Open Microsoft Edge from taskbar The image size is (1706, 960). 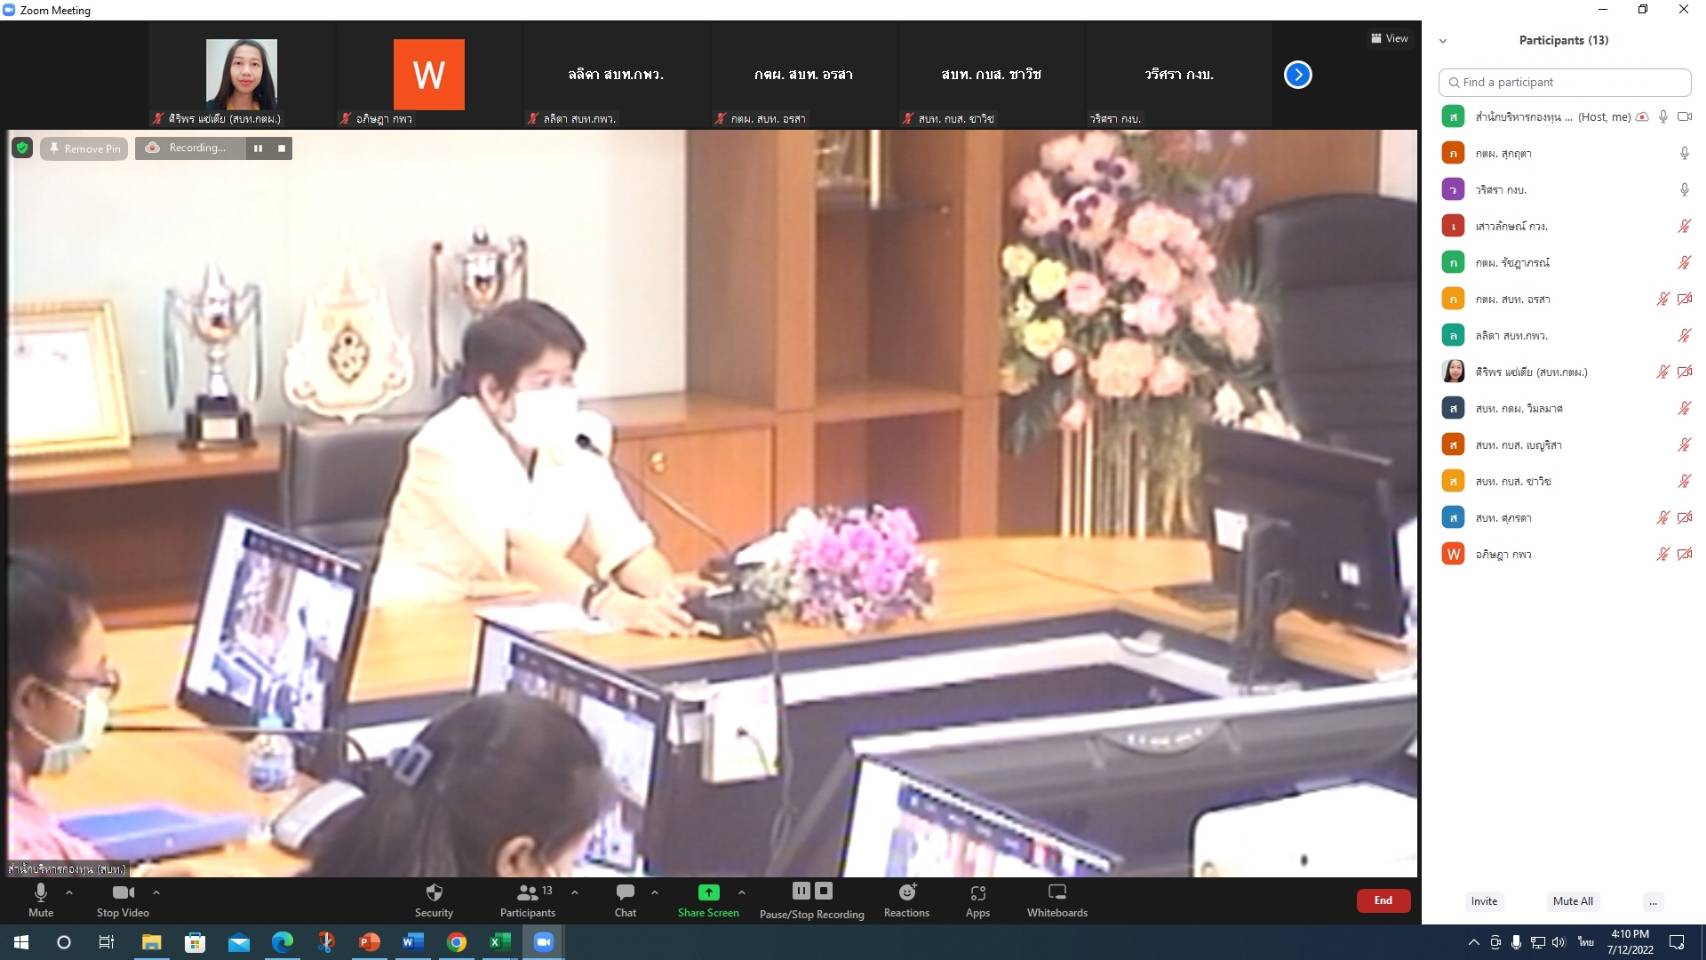(282, 942)
